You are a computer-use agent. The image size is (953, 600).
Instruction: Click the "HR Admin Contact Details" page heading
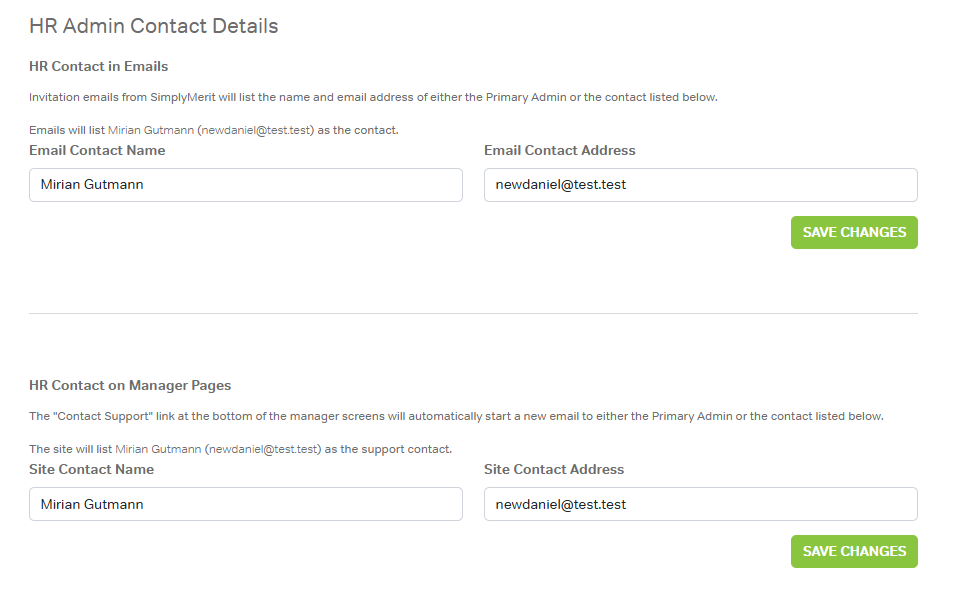pyautogui.click(x=153, y=26)
